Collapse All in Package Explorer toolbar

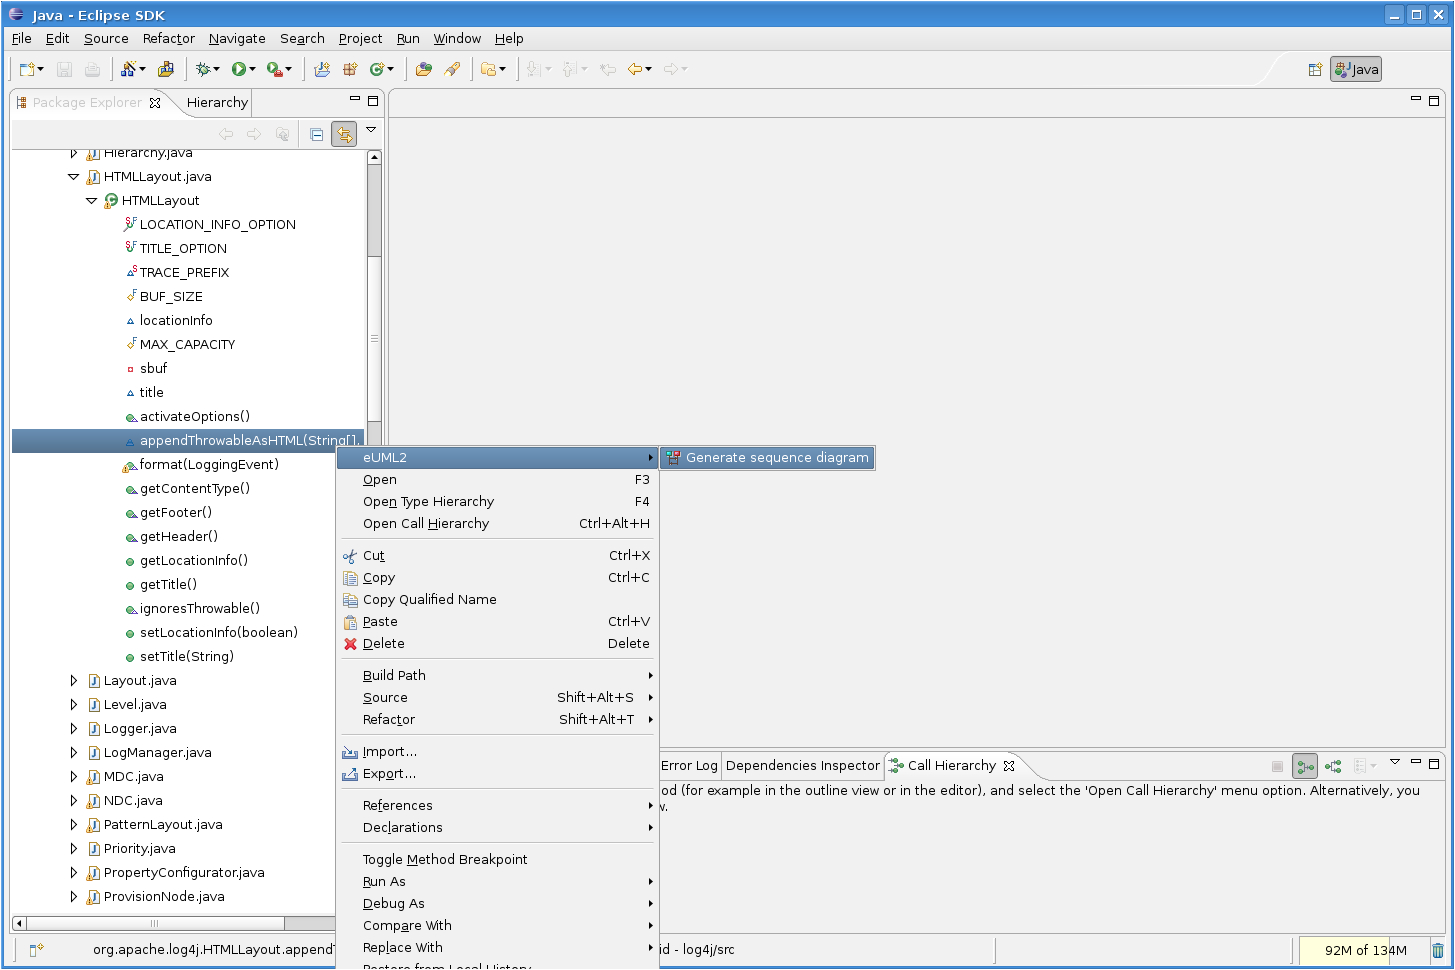[317, 133]
